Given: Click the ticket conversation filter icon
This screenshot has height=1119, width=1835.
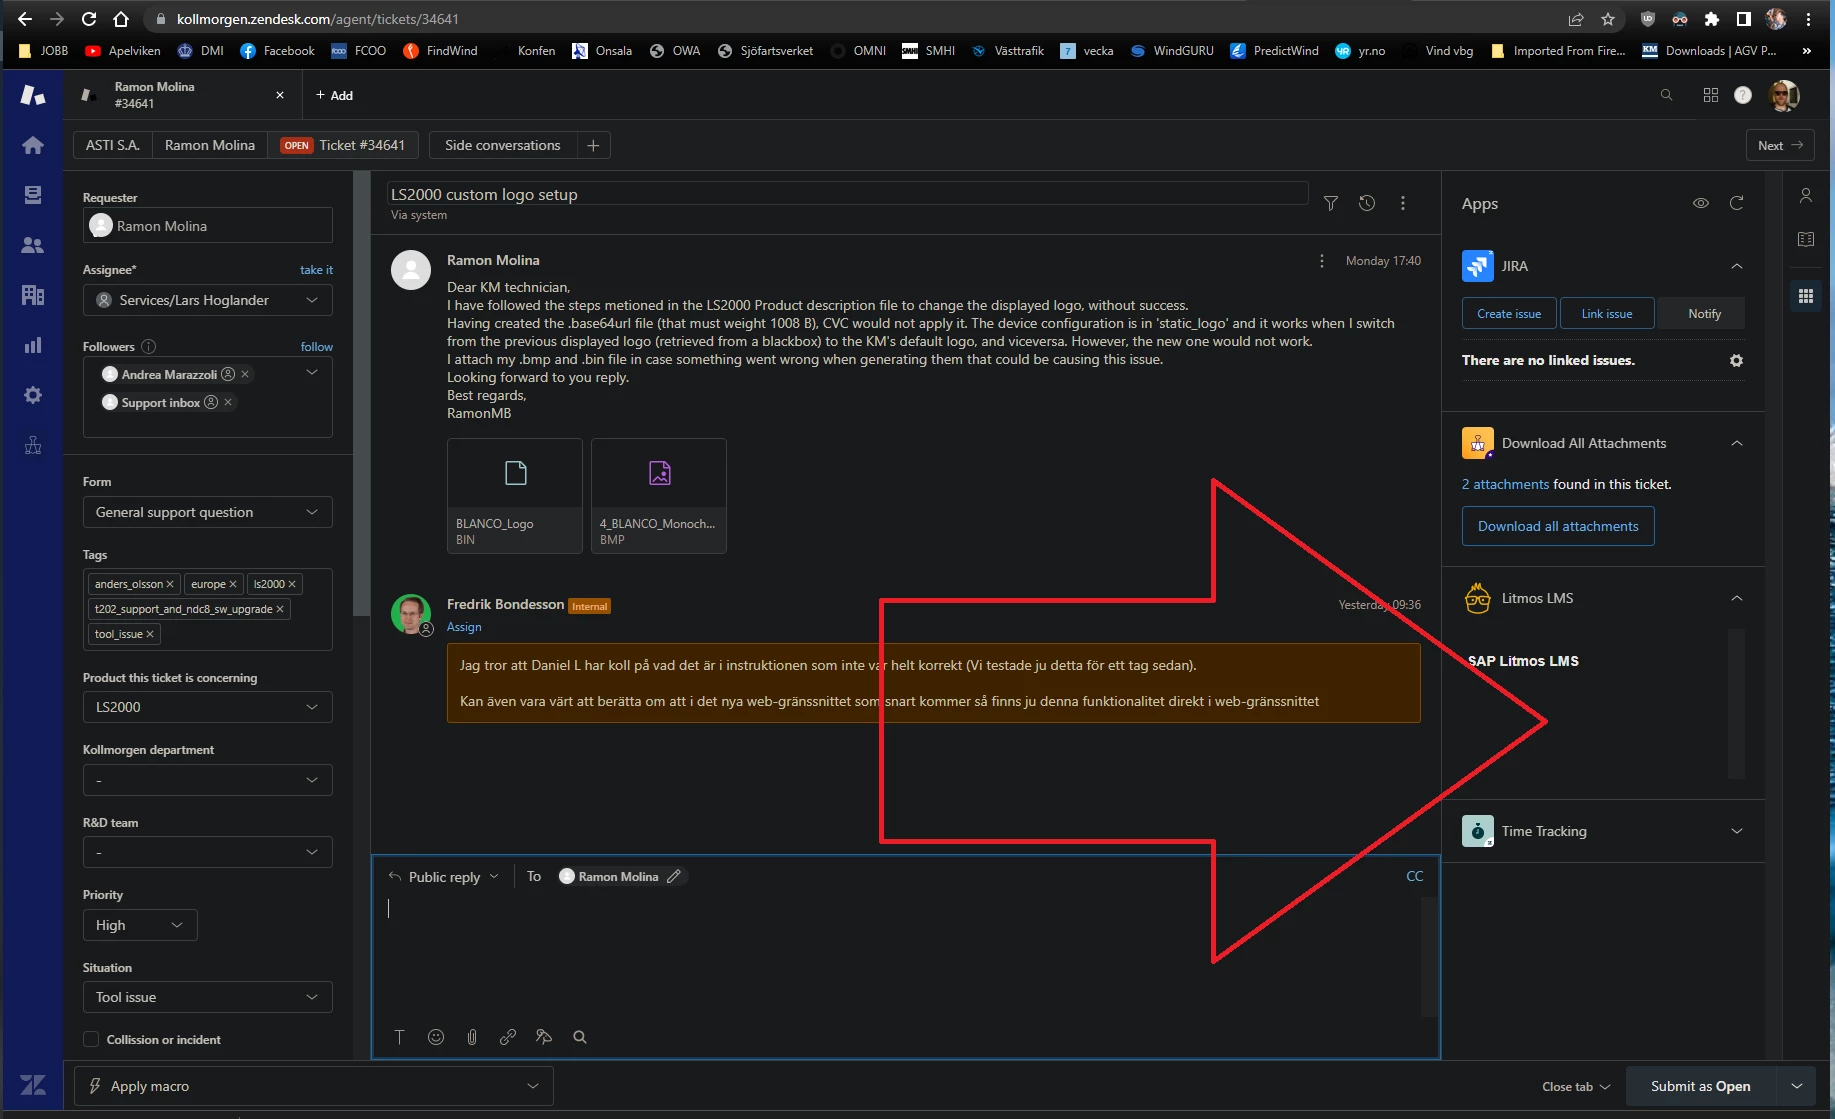Looking at the screenshot, I should 1331,203.
